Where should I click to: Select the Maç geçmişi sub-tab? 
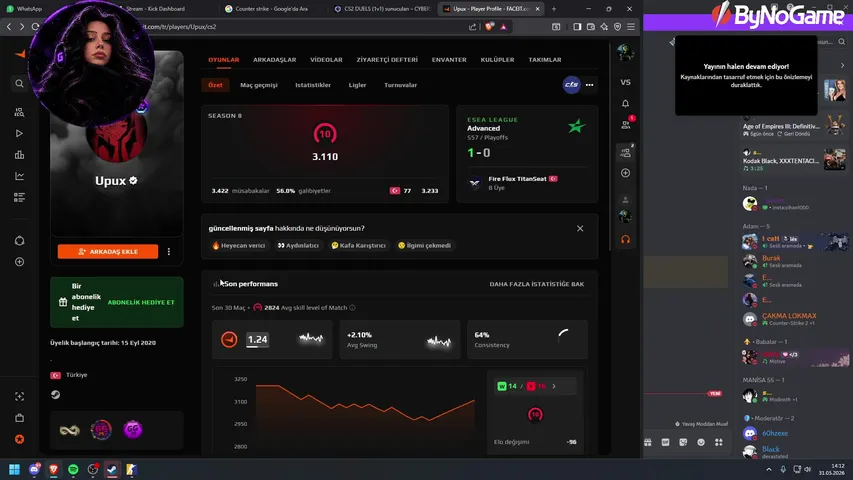pyautogui.click(x=259, y=85)
